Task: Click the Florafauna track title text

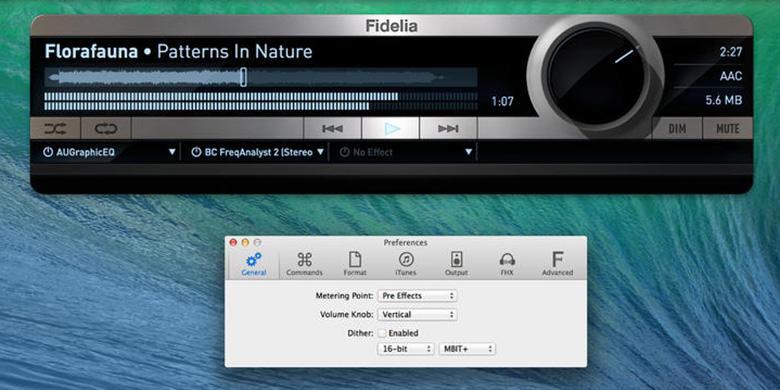Action: pyautogui.click(x=91, y=52)
